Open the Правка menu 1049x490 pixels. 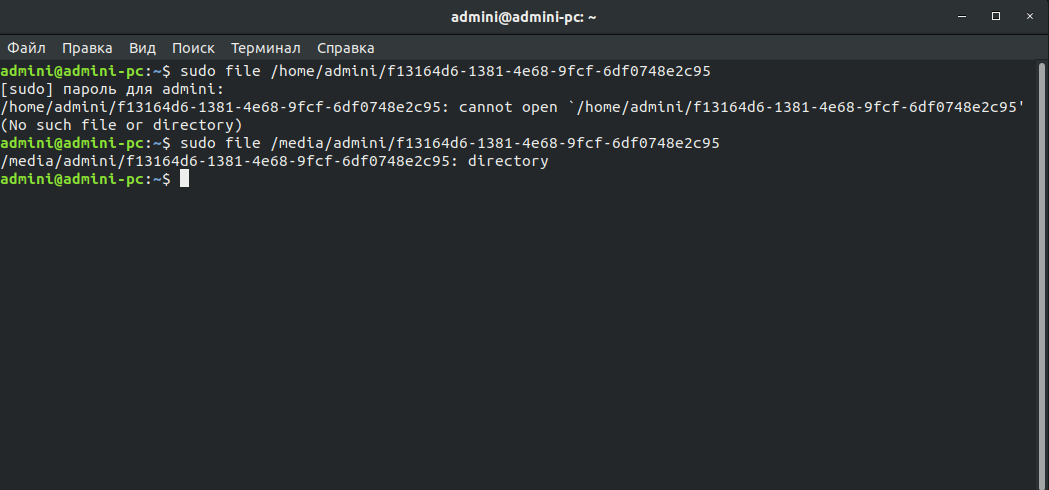pos(87,48)
